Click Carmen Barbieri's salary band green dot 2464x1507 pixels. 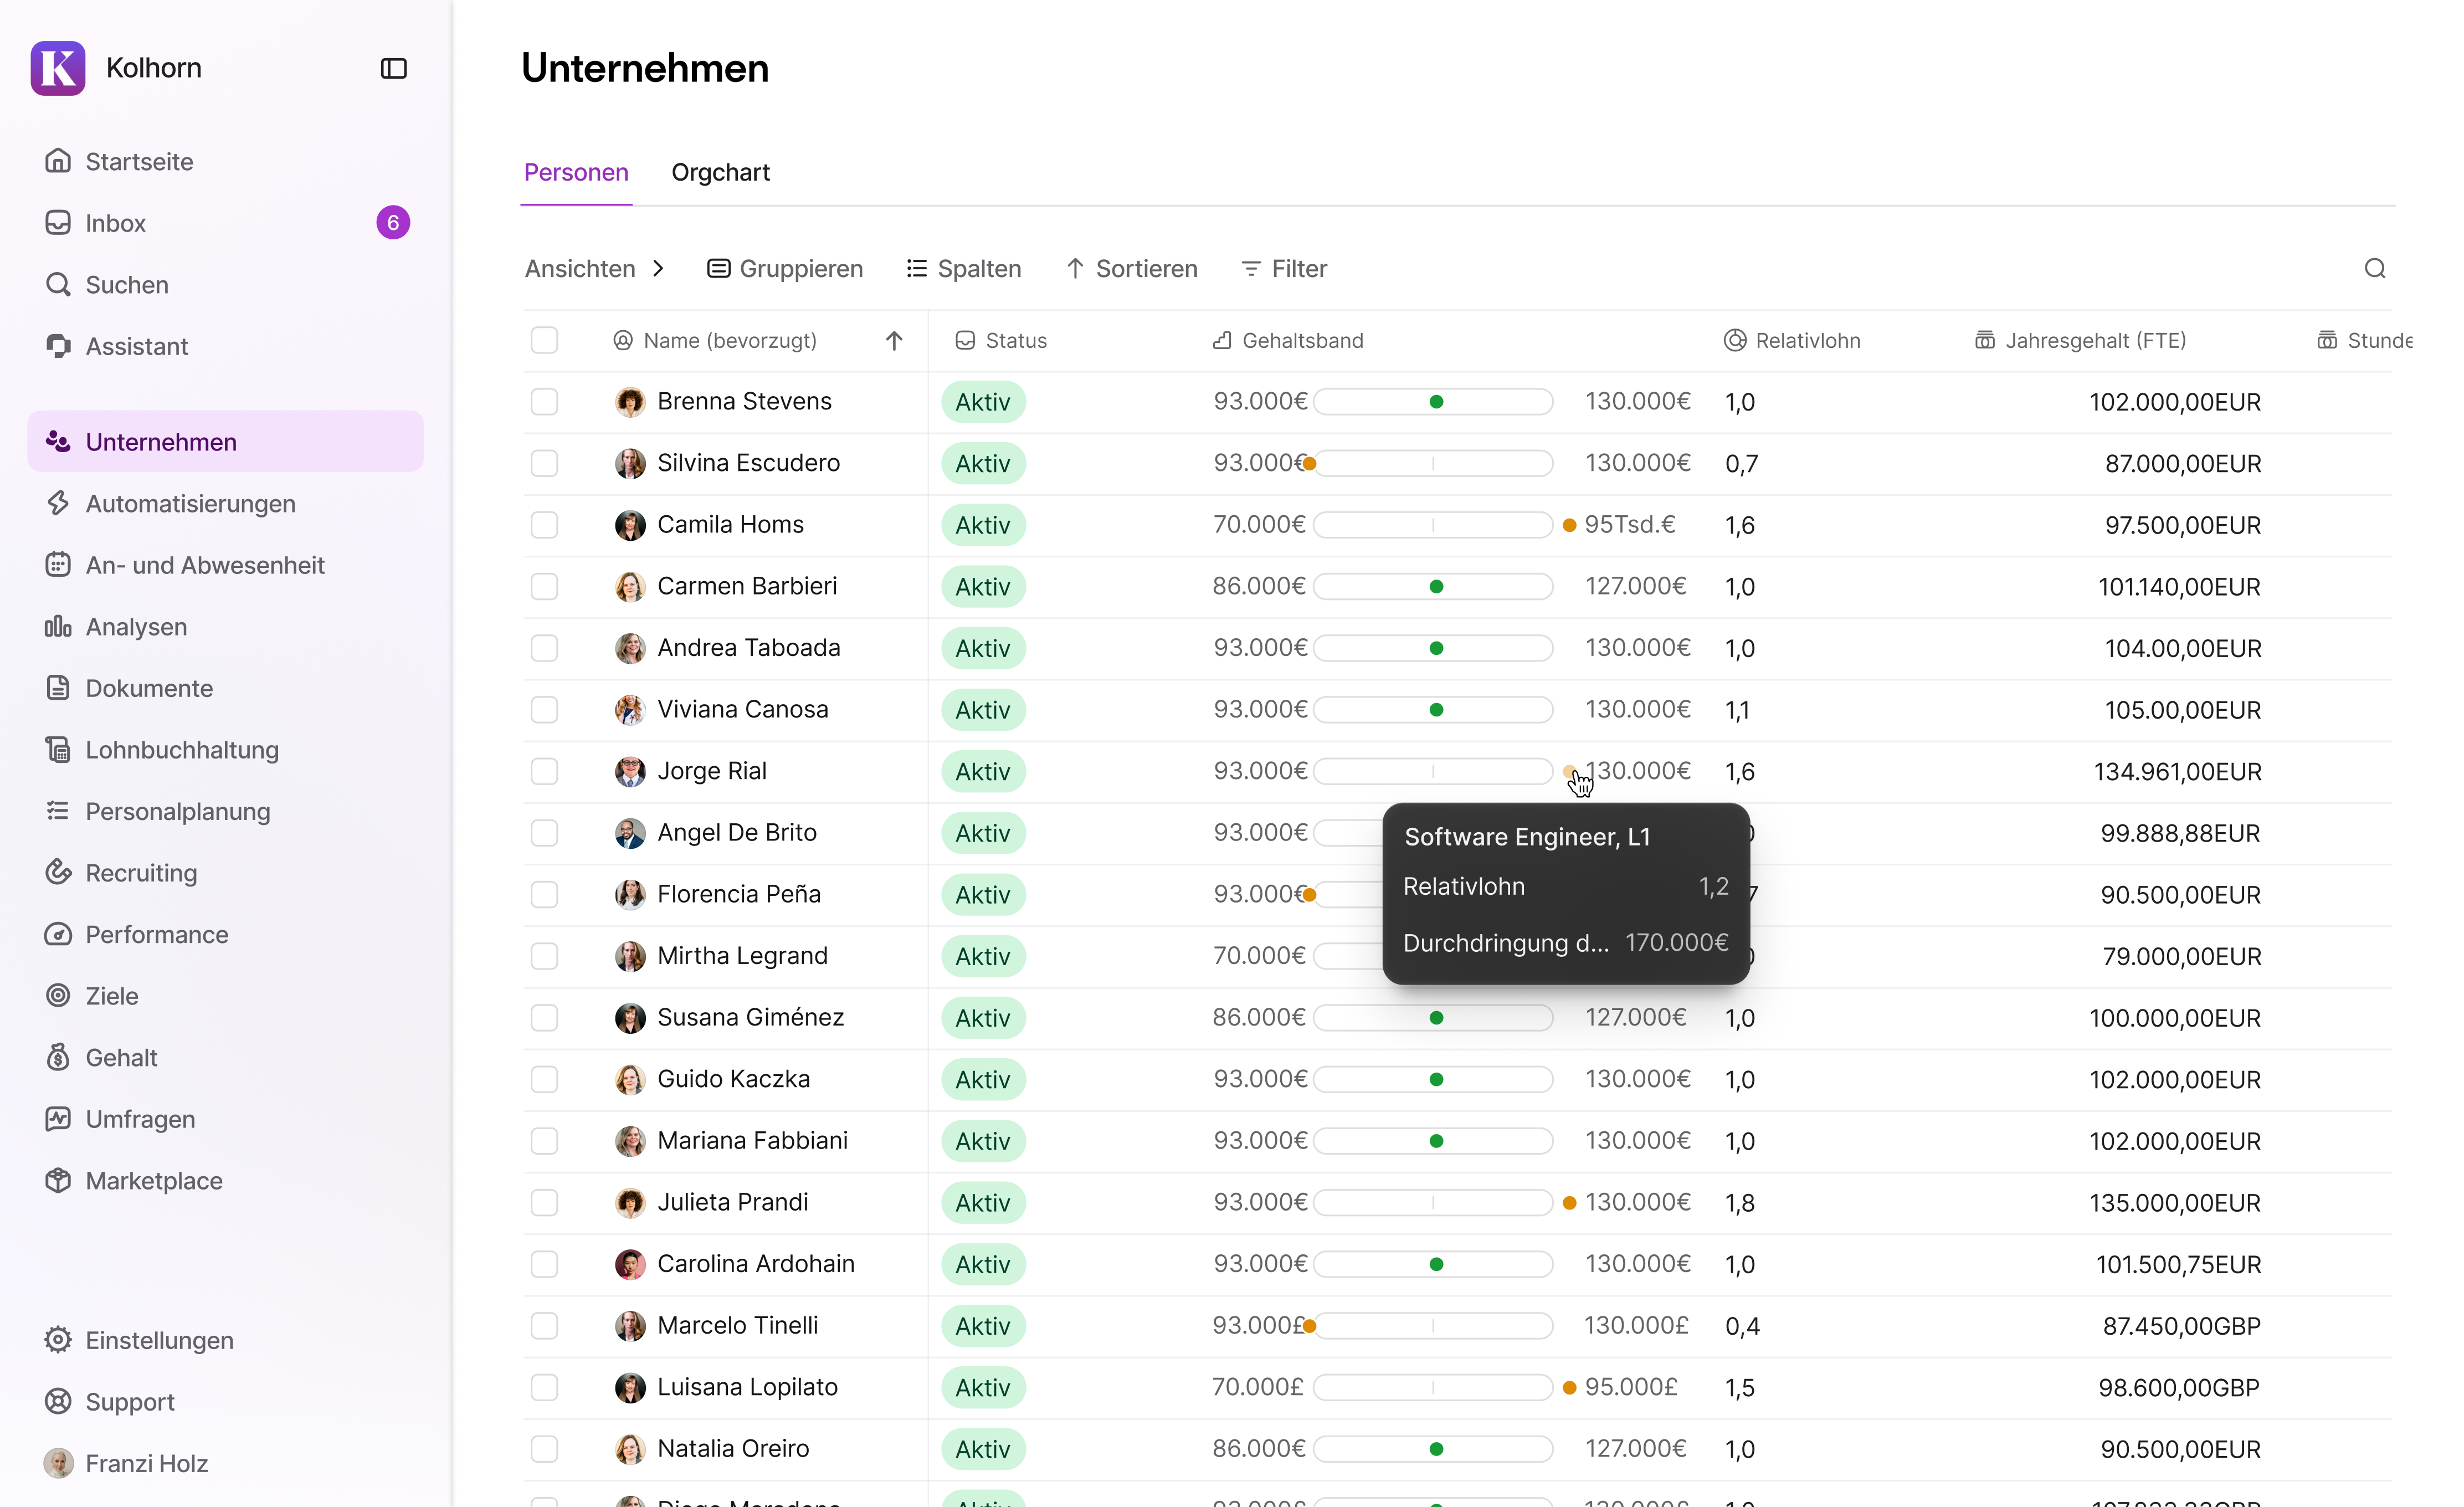(x=1436, y=586)
